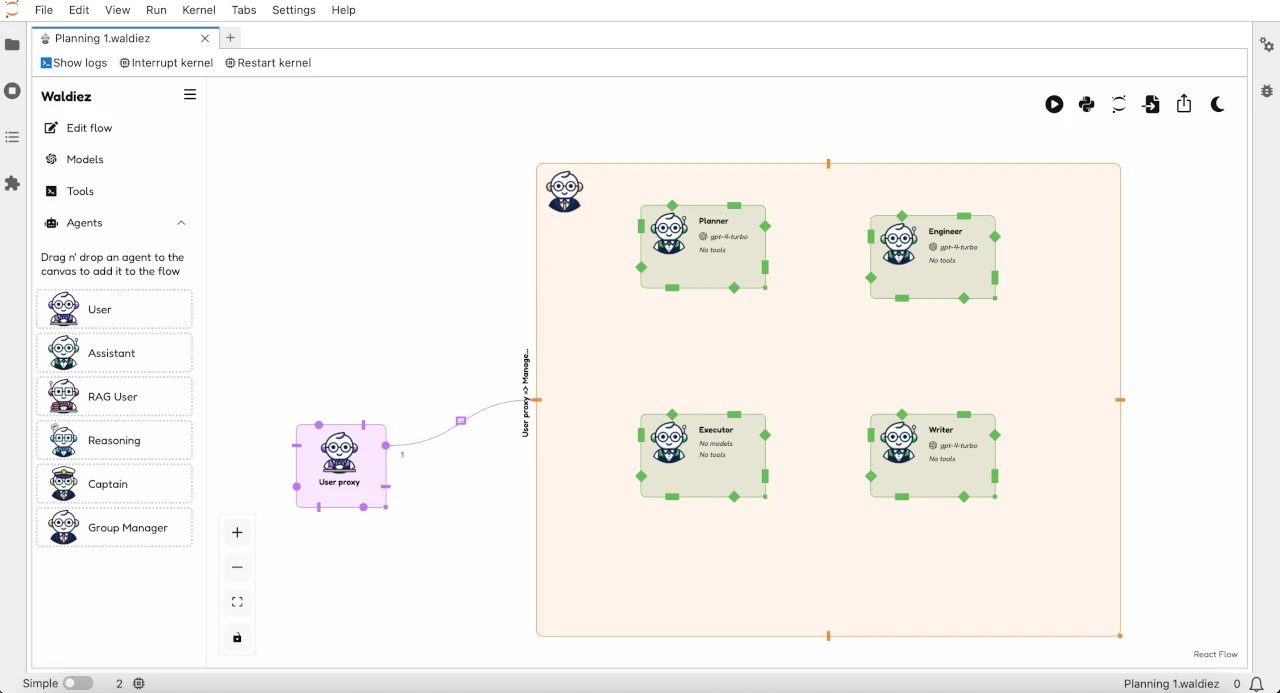Export the flow using the share icon
Viewport: 1280px width, 693px height.
(1184, 103)
